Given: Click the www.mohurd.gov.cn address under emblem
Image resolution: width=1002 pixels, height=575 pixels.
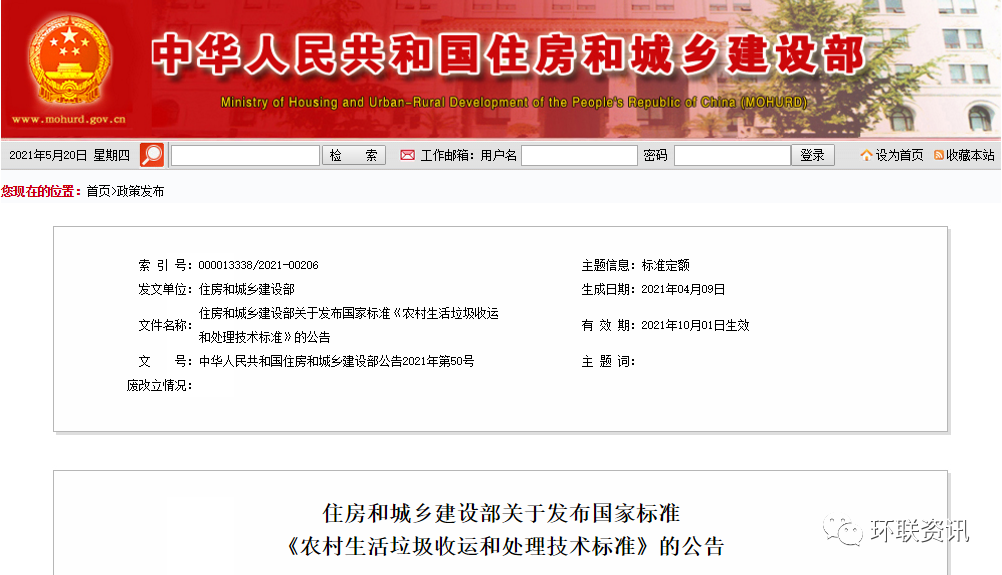Looking at the screenshot, I should [x=68, y=119].
